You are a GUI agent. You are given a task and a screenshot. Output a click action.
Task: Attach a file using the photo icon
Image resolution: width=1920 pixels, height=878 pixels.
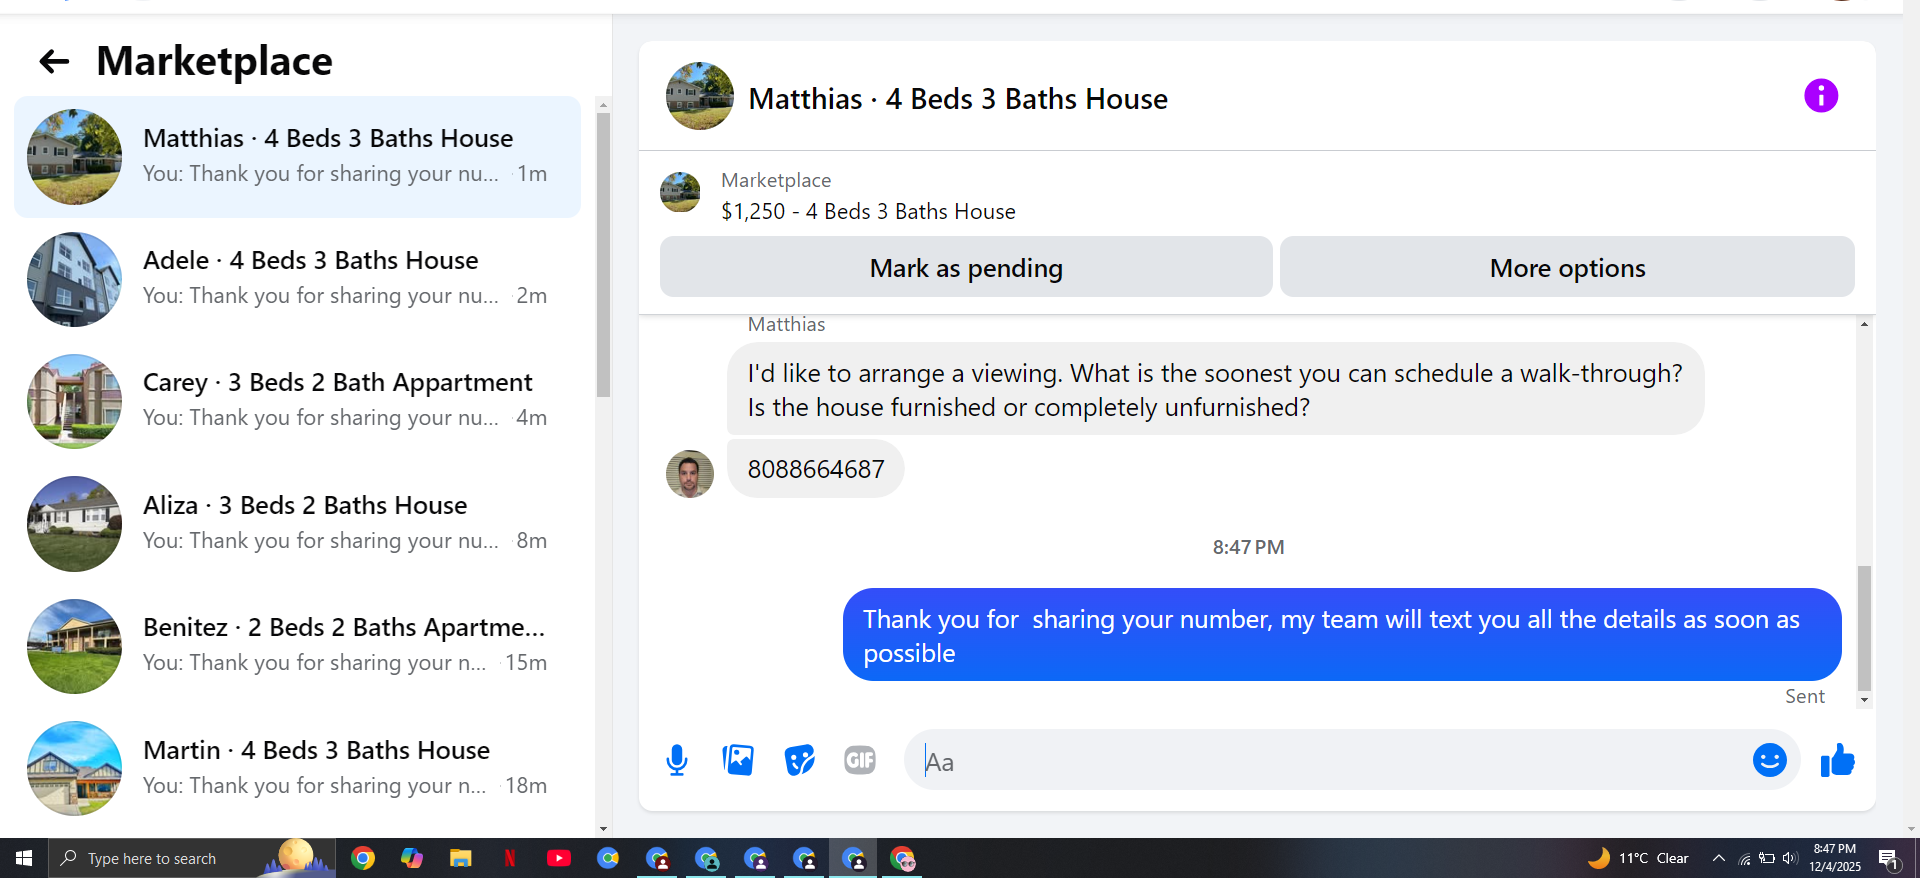(x=738, y=761)
